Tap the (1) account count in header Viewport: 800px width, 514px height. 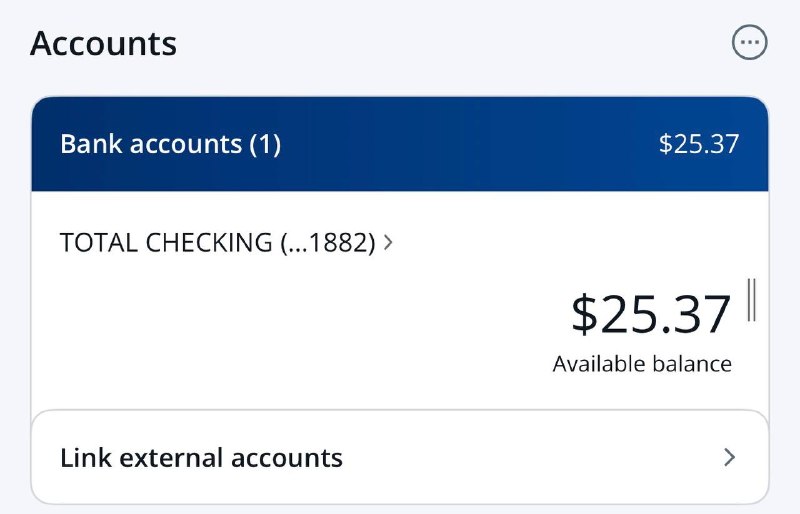tap(264, 144)
